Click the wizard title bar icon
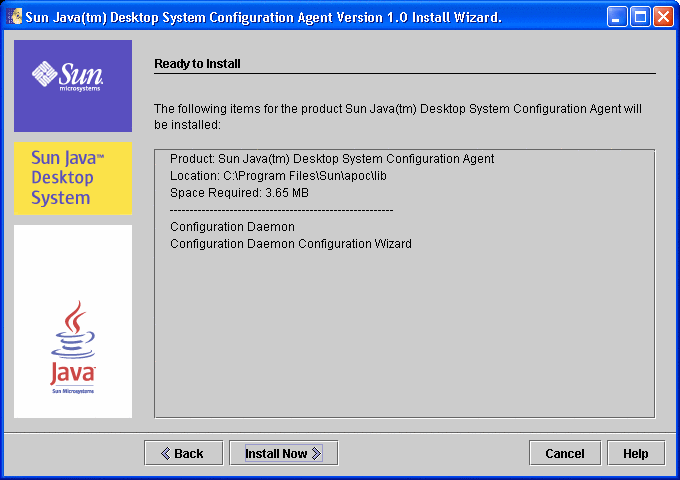Viewport: 680px width, 480px height. [x=15, y=17]
